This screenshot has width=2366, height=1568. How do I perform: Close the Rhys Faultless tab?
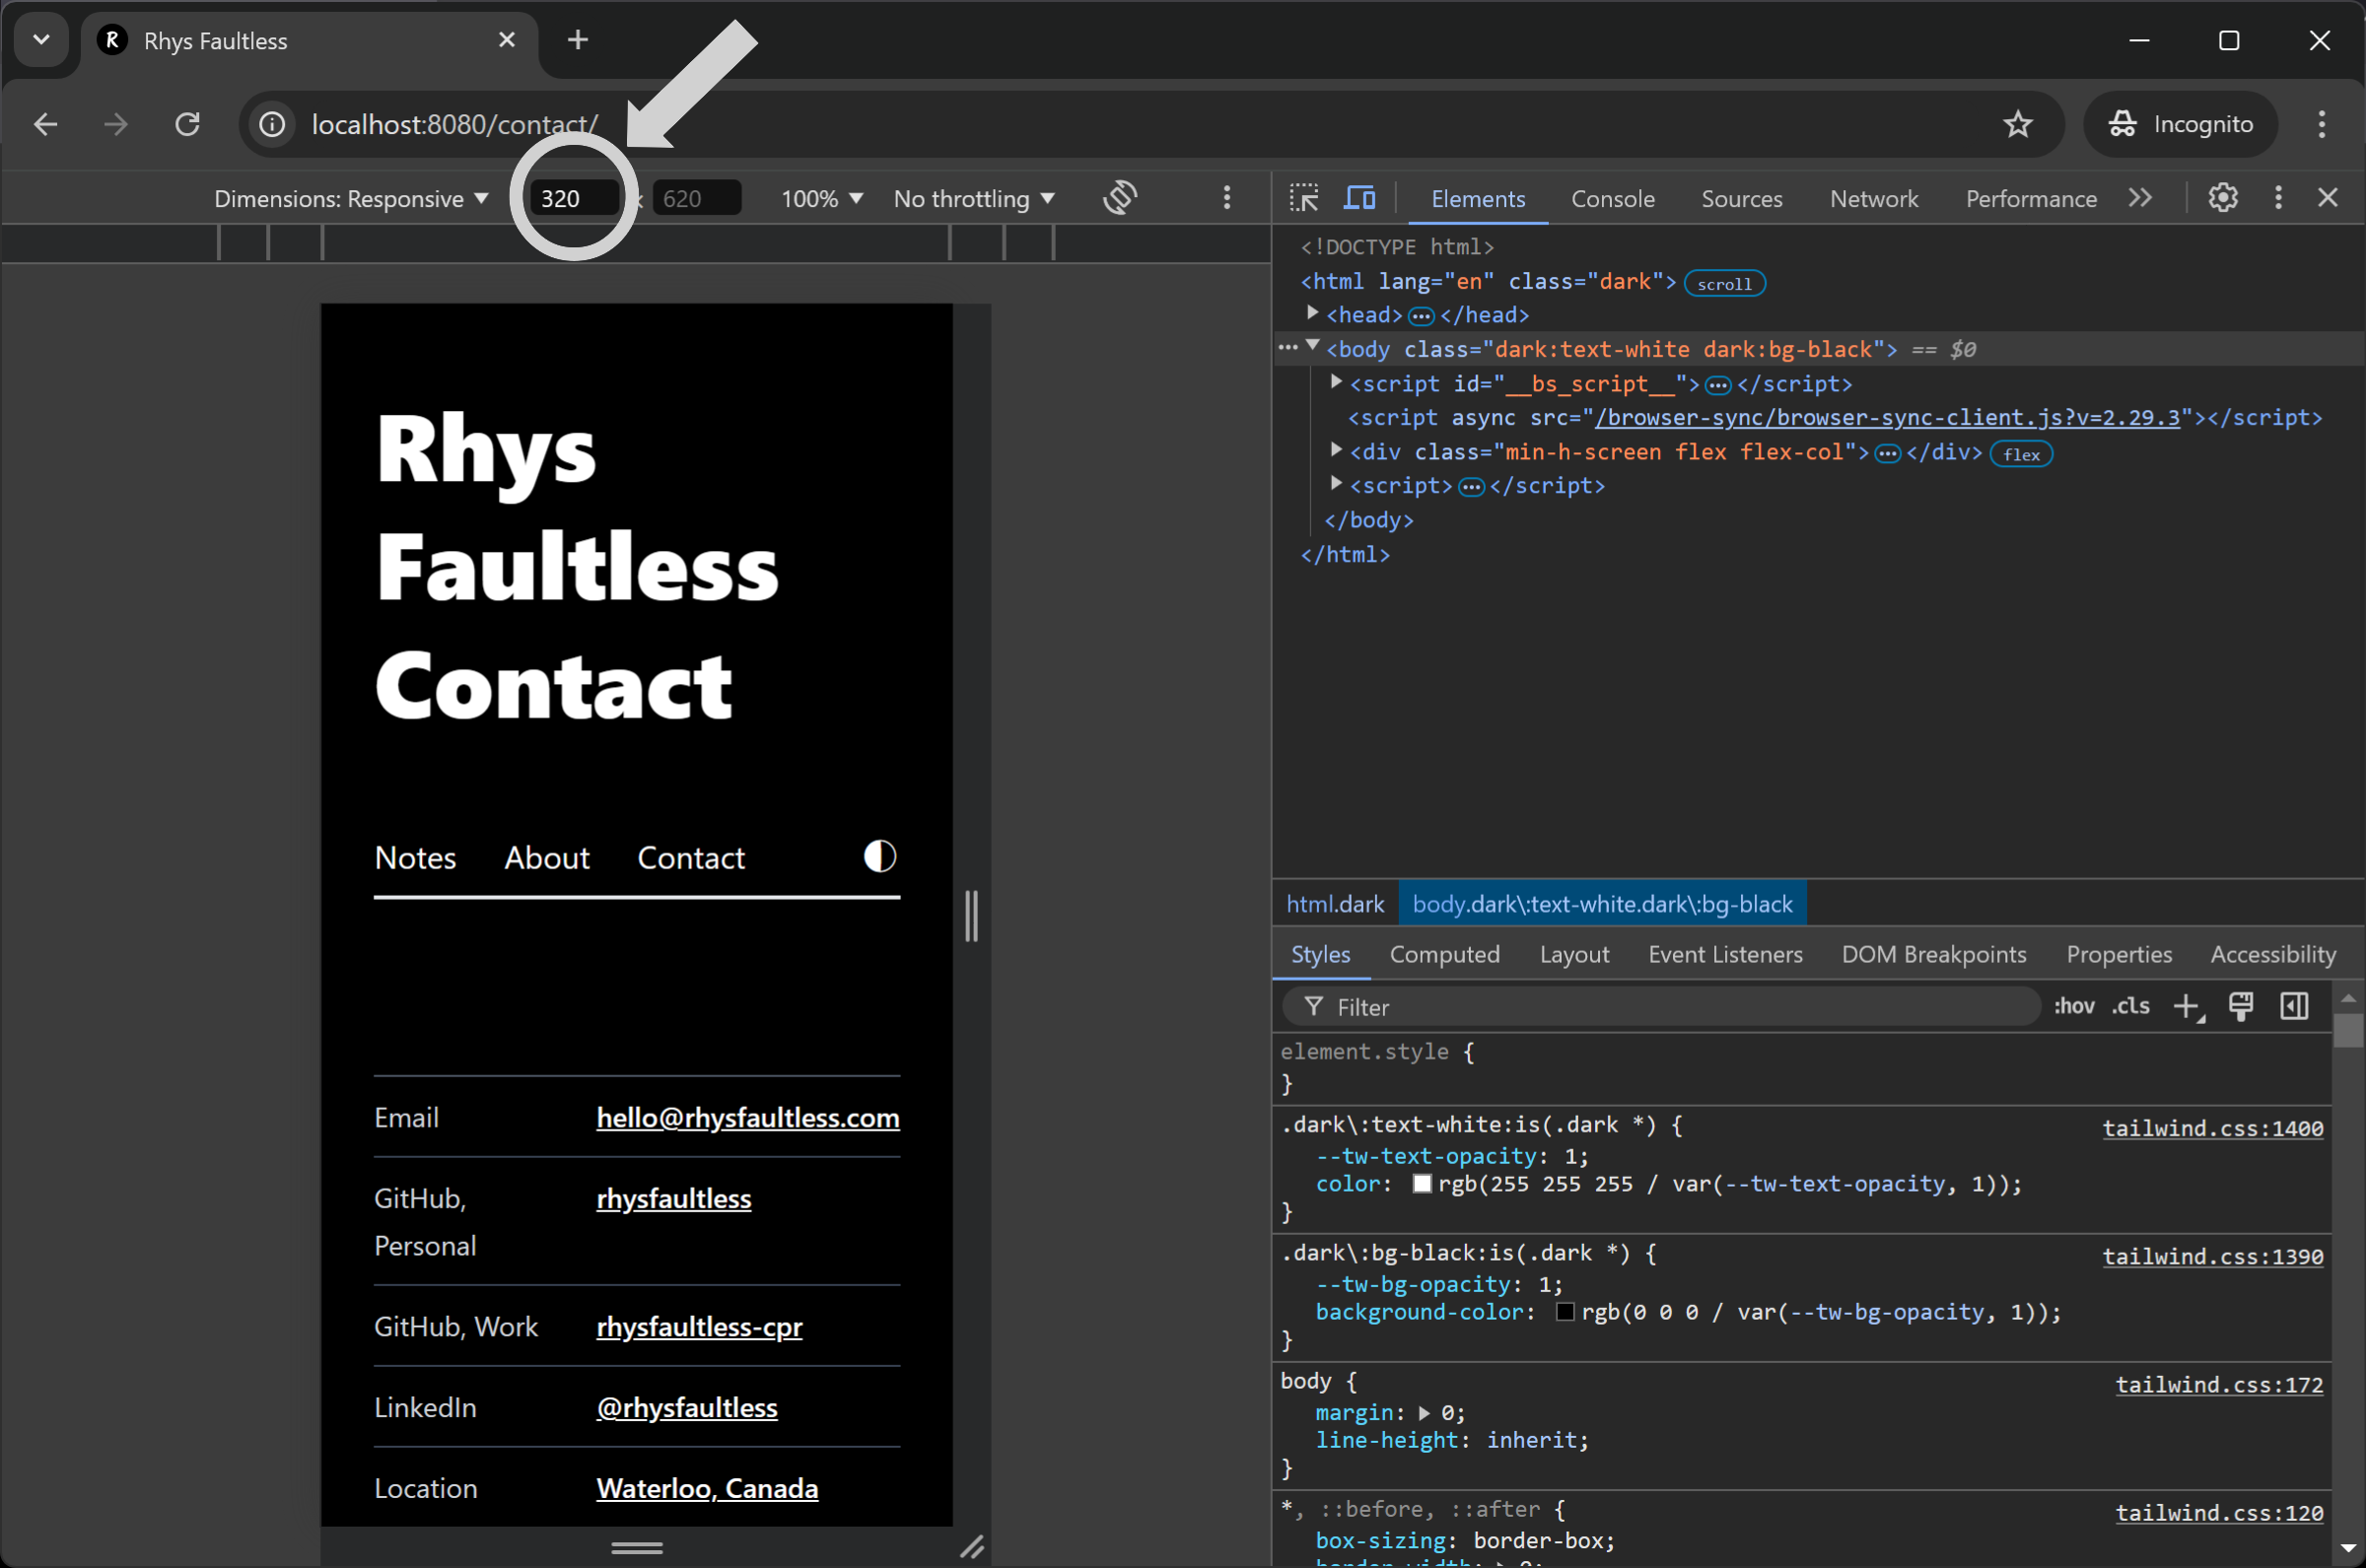507,40
